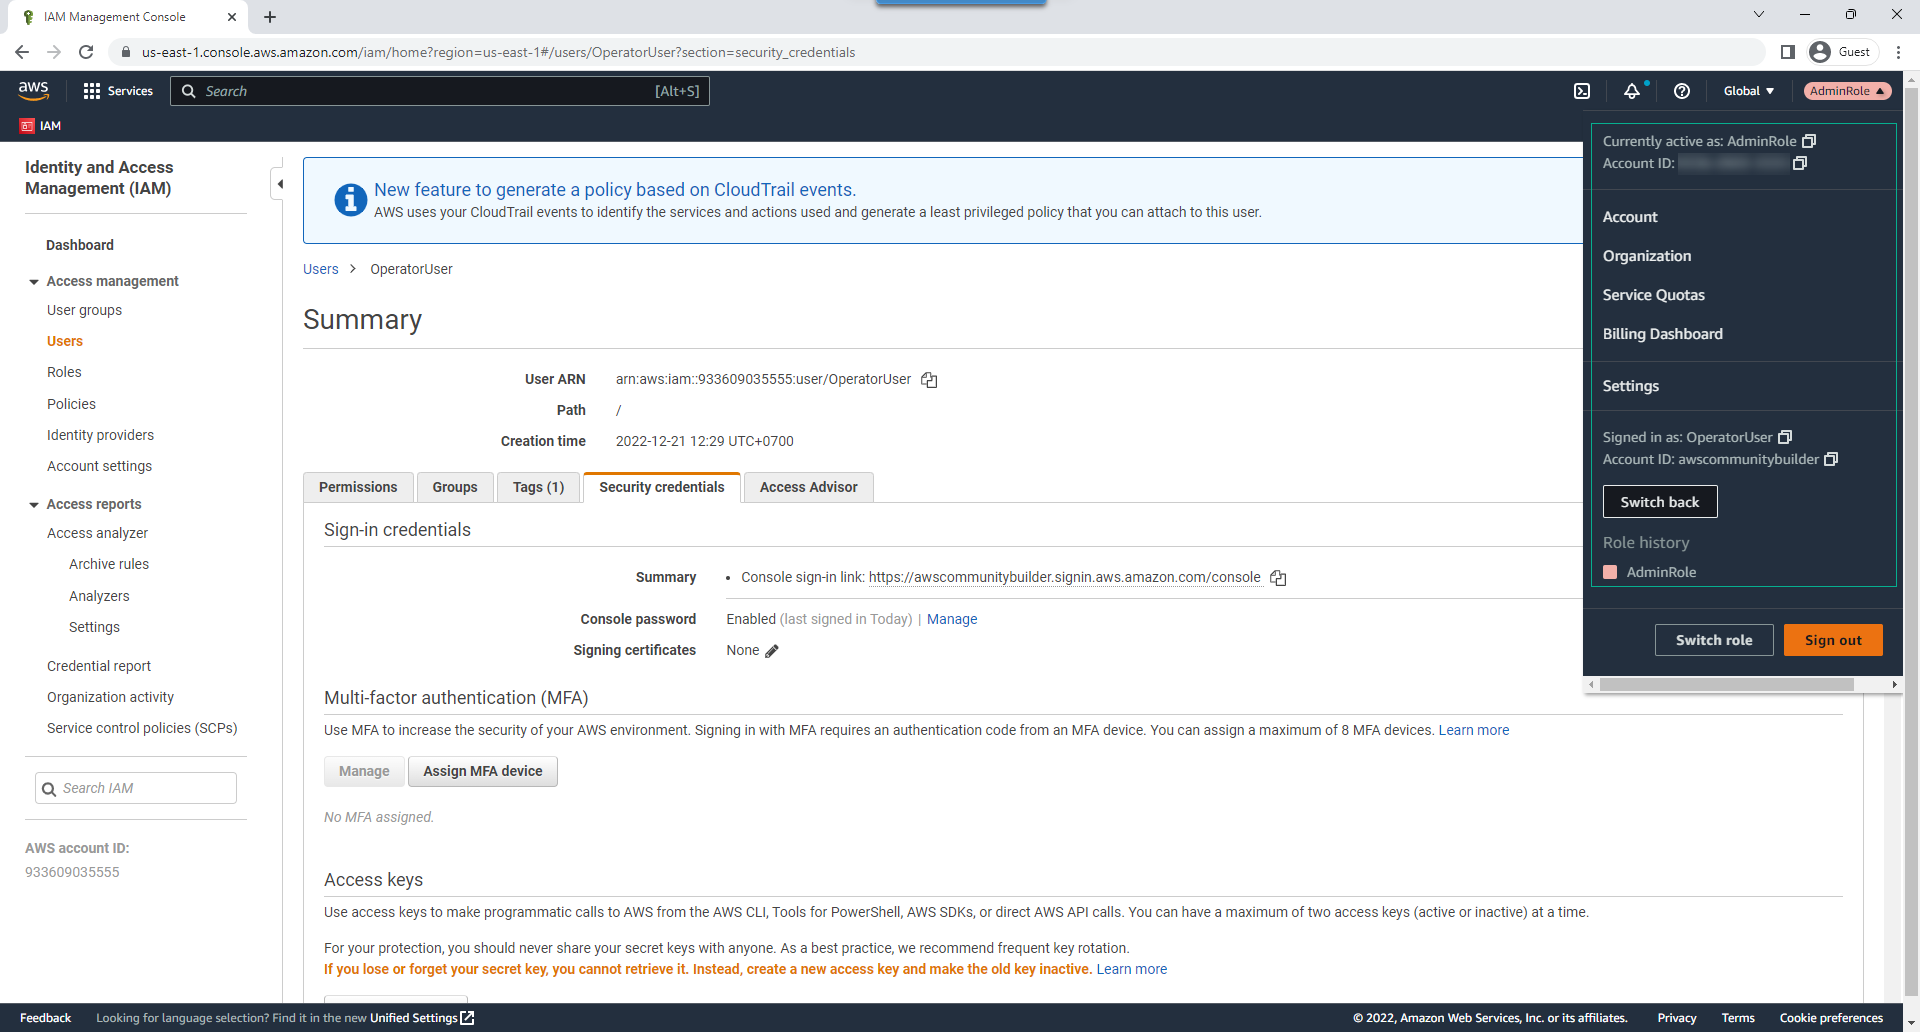This screenshot has height=1032, width=1920.
Task: Open the Chrome three-dot menu
Action: 1898,52
